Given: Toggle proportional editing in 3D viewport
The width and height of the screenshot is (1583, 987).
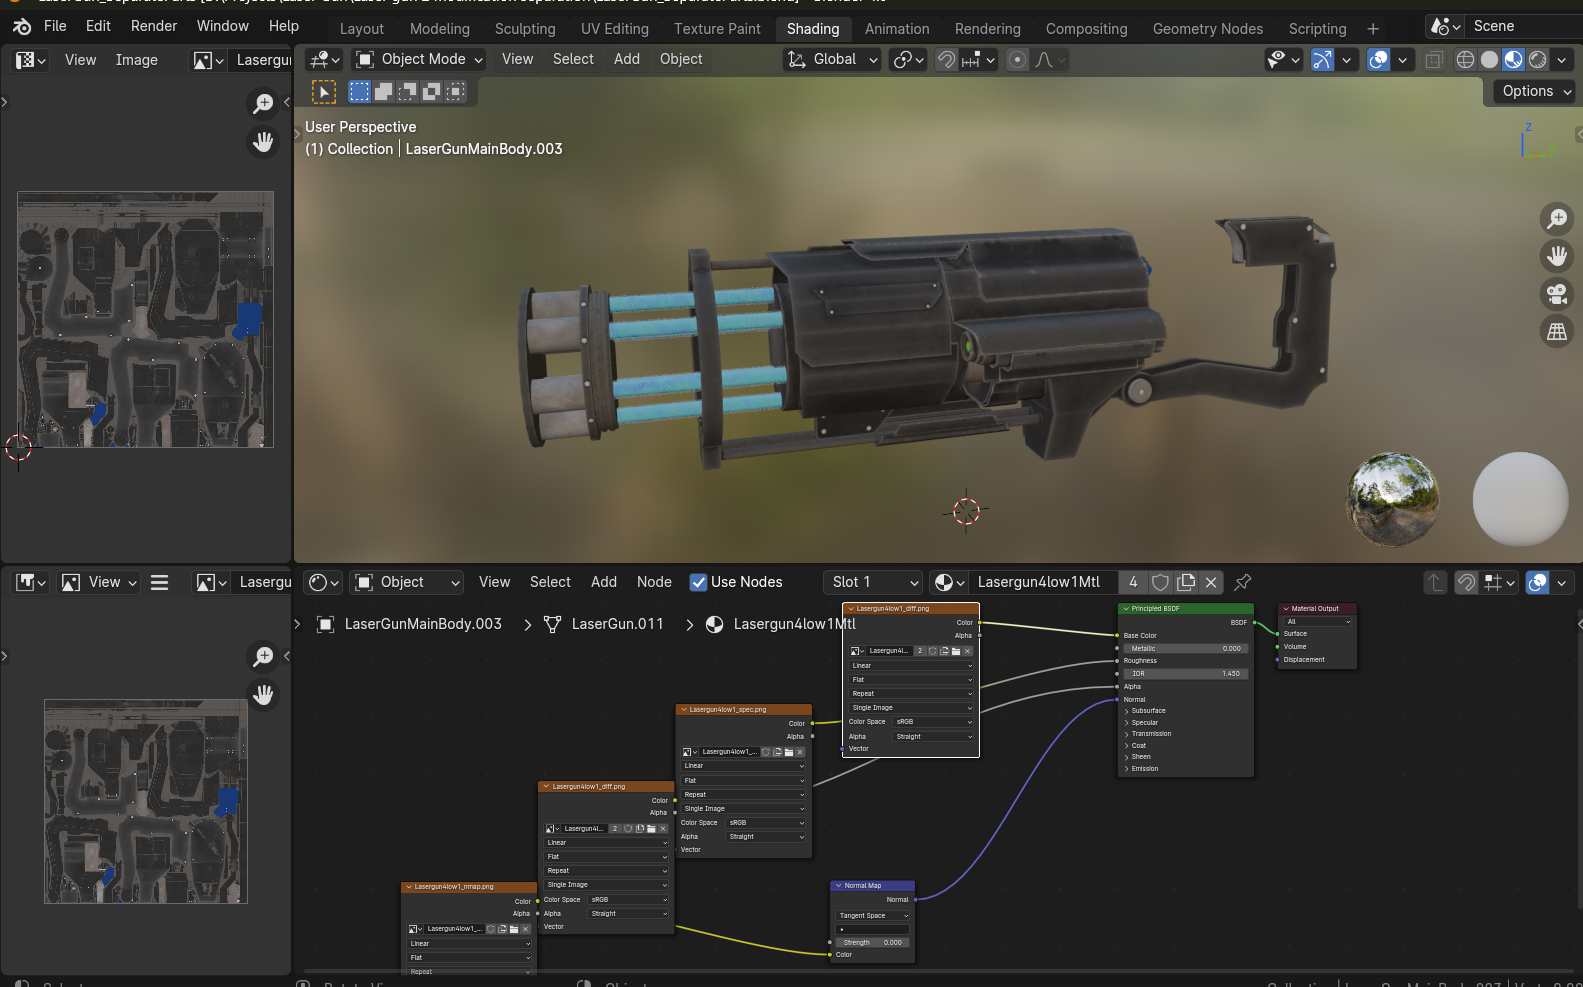Looking at the screenshot, I should click(1017, 60).
